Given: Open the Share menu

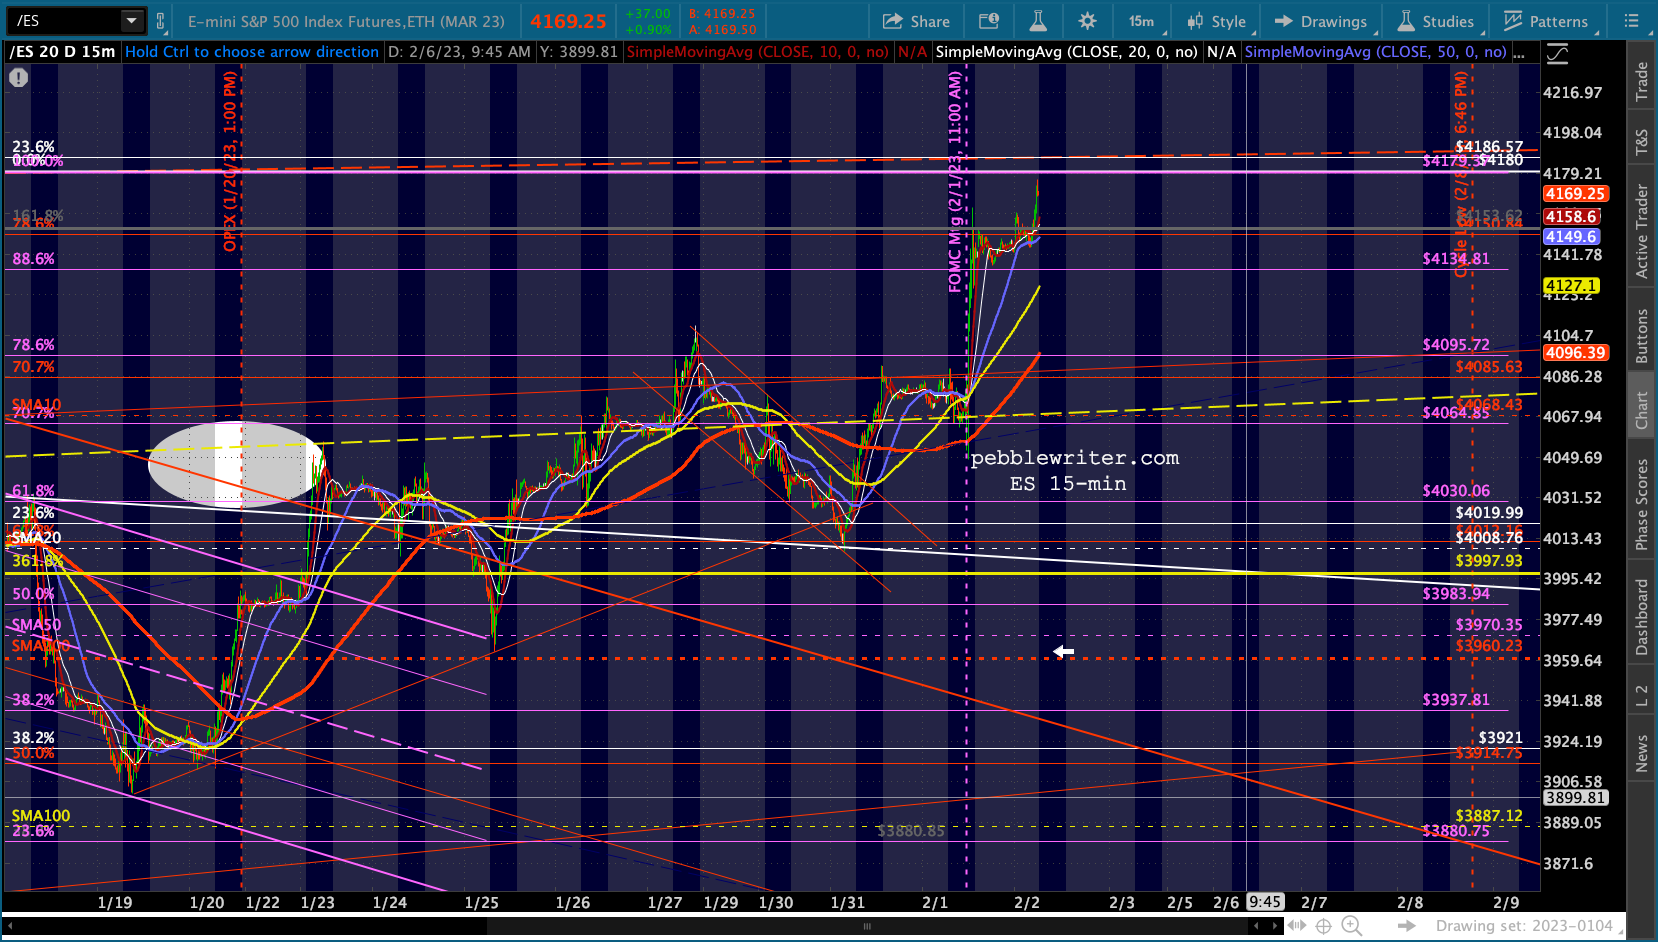Looking at the screenshot, I should click(916, 21).
